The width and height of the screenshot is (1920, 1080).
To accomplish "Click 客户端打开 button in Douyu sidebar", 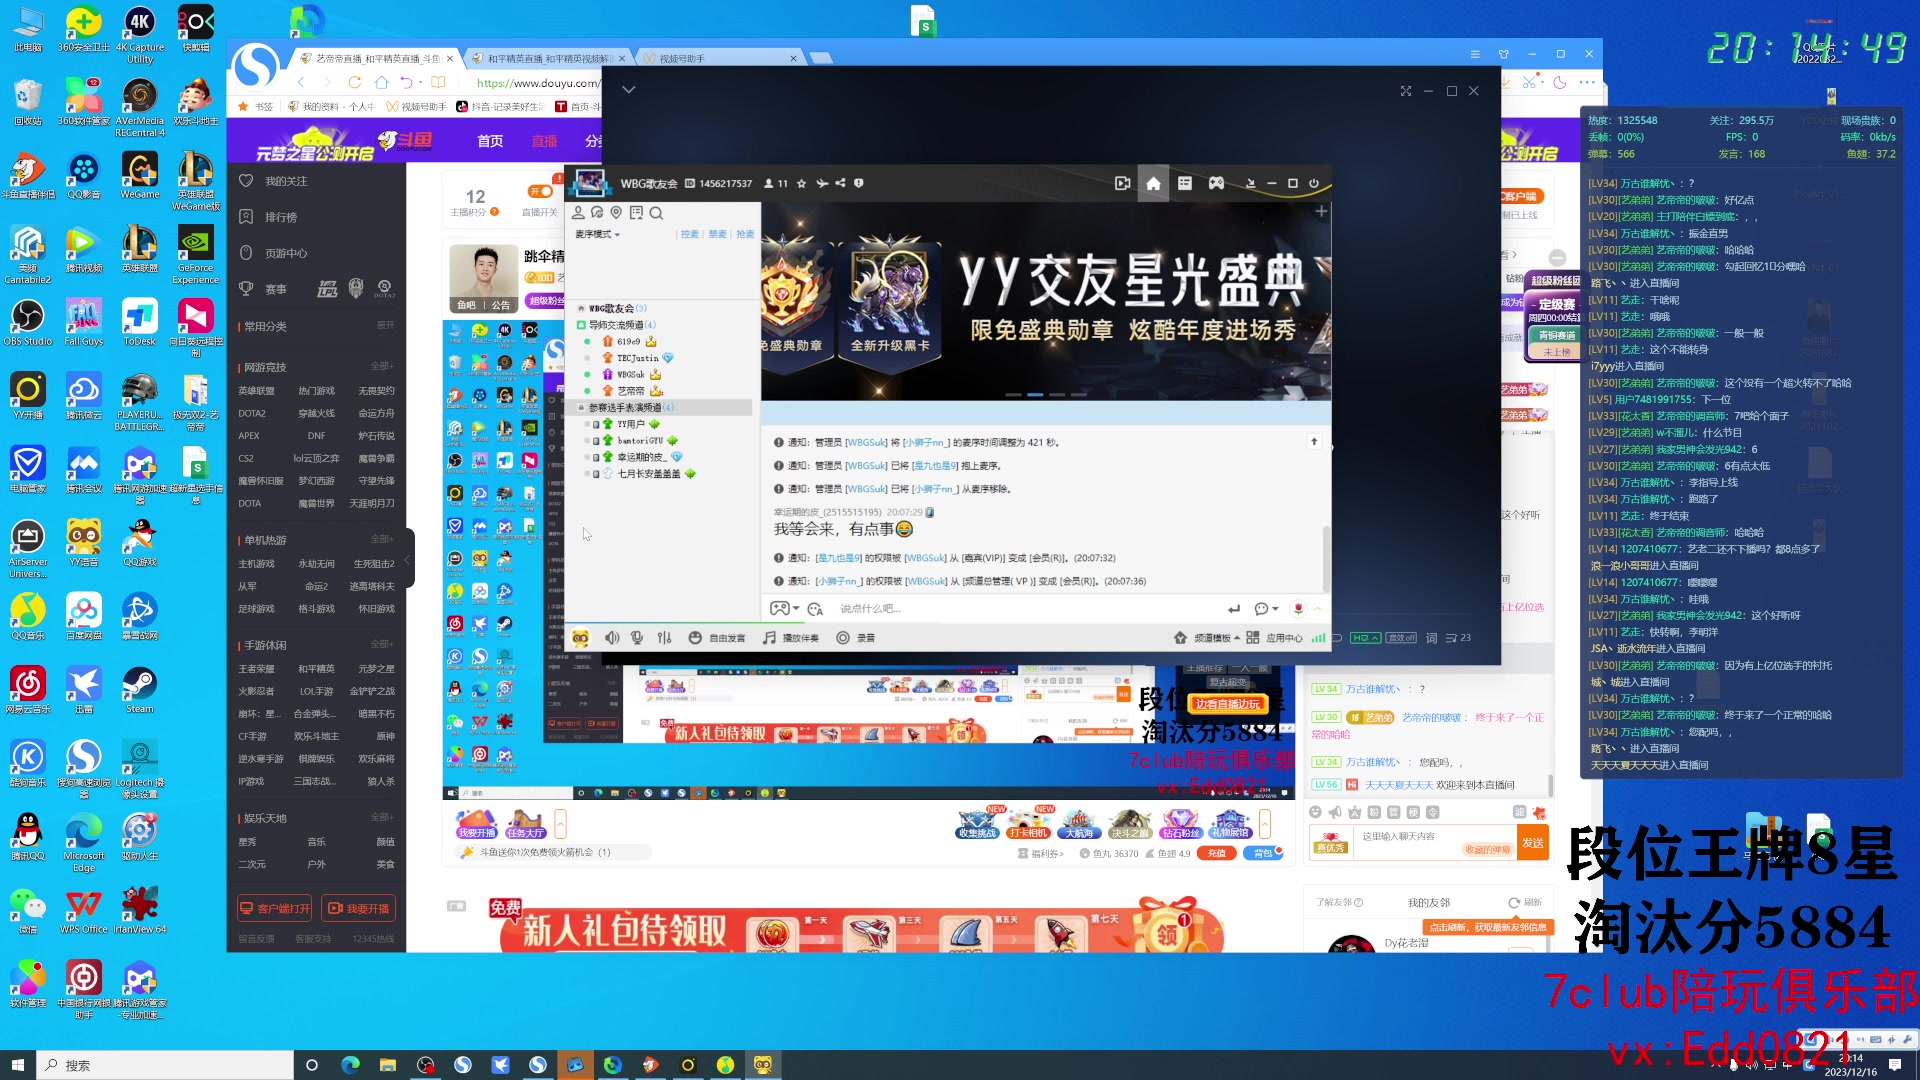I will click(x=275, y=909).
